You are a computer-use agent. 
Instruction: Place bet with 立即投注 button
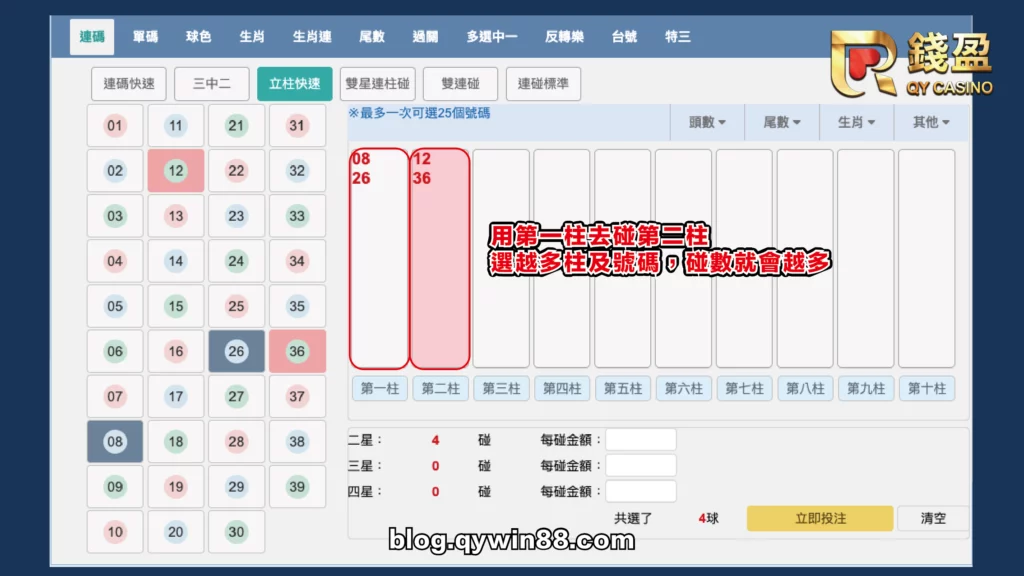819,518
